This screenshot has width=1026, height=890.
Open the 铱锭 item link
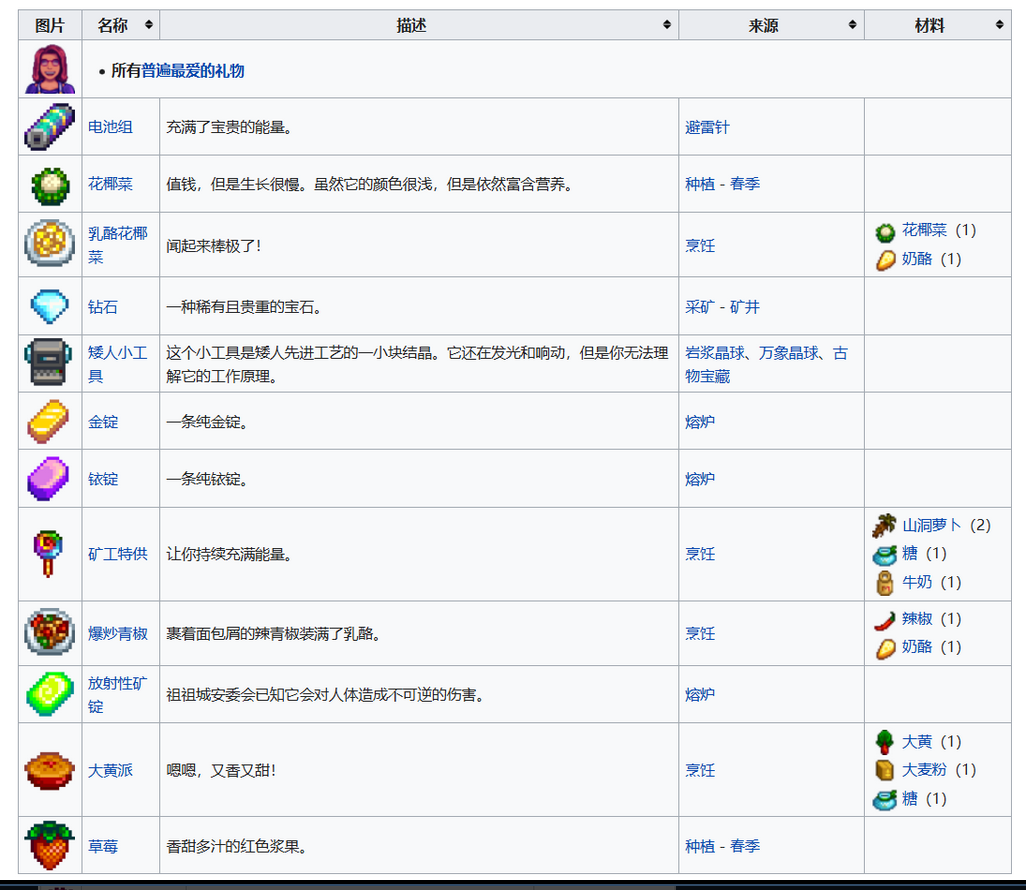pyautogui.click(x=103, y=479)
